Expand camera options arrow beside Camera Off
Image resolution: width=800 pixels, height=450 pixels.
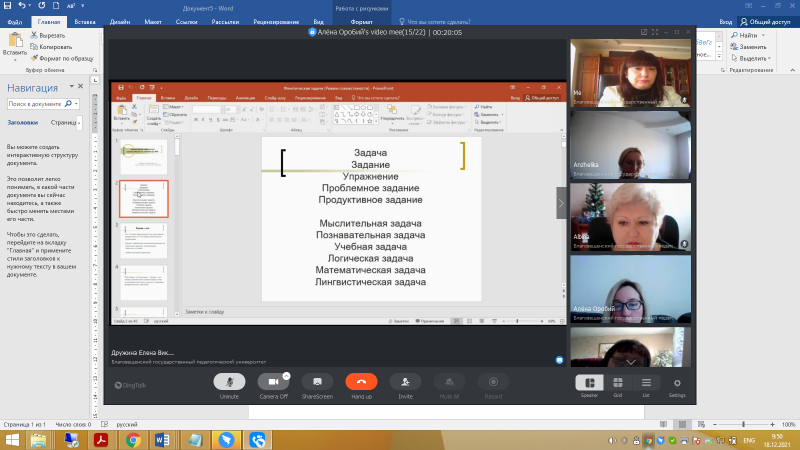[x=286, y=376]
